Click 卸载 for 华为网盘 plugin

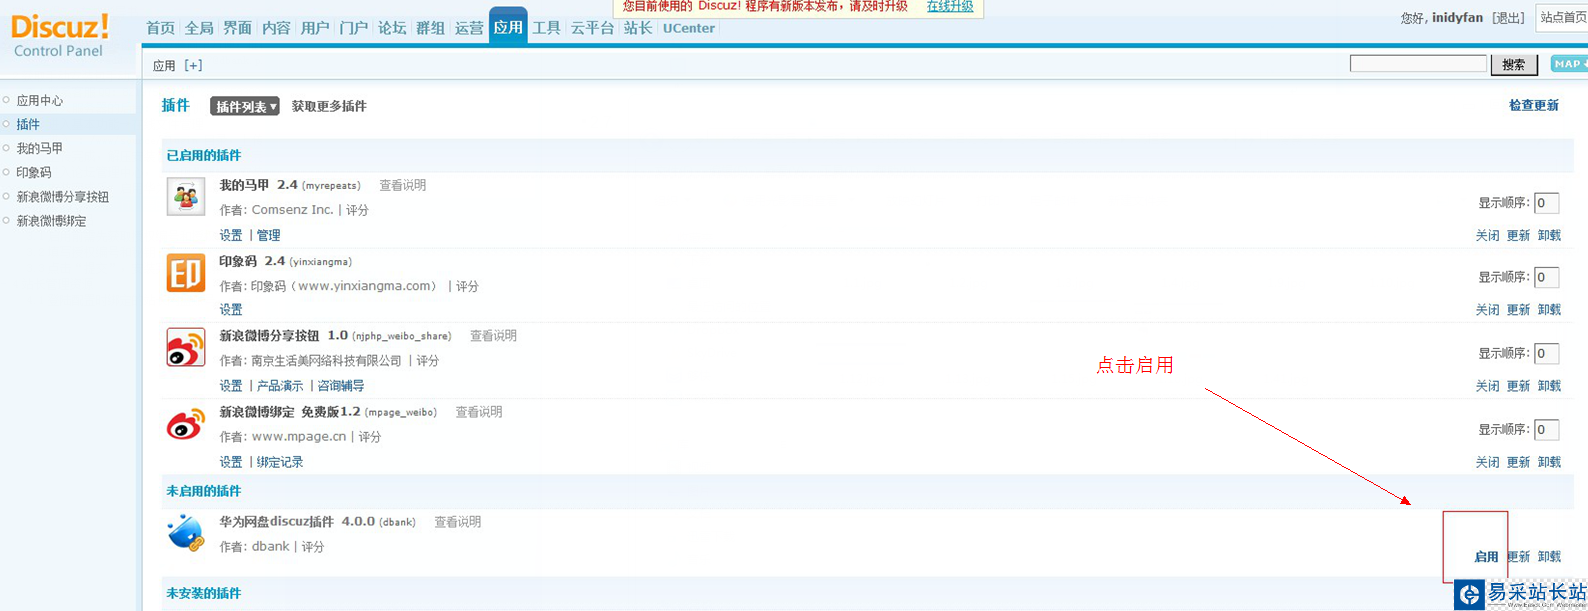tap(1549, 557)
